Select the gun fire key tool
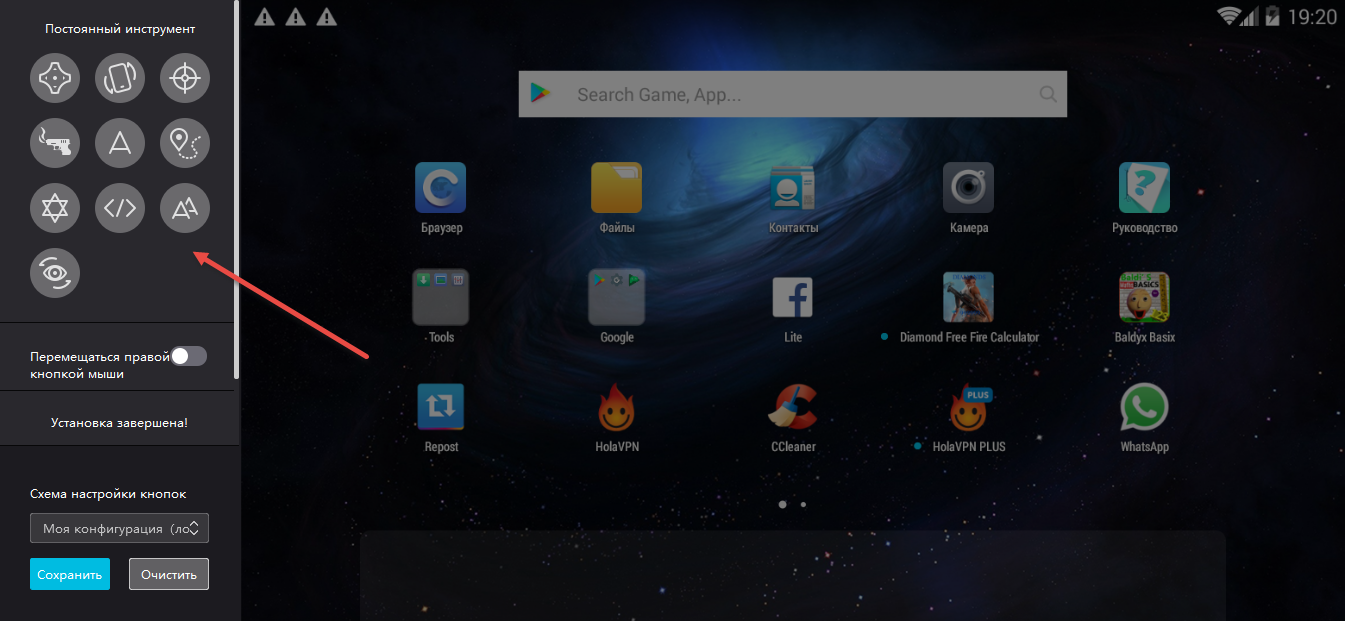Image resolution: width=1345 pixels, height=621 pixels. 55,143
